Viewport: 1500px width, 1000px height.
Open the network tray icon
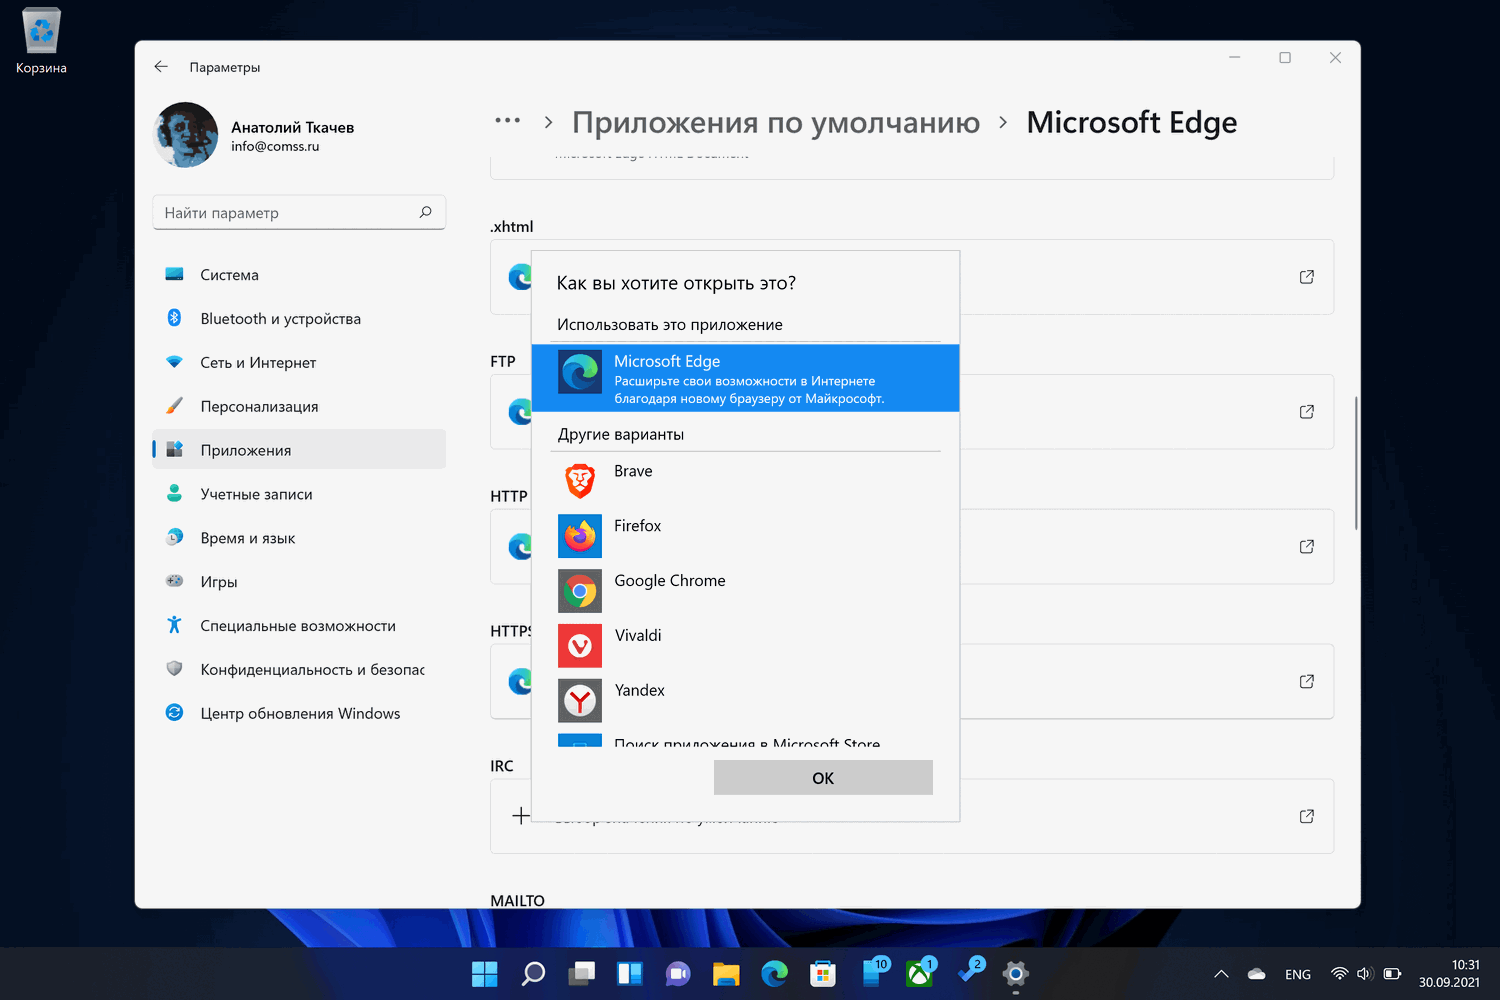[x=1339, y=974]
